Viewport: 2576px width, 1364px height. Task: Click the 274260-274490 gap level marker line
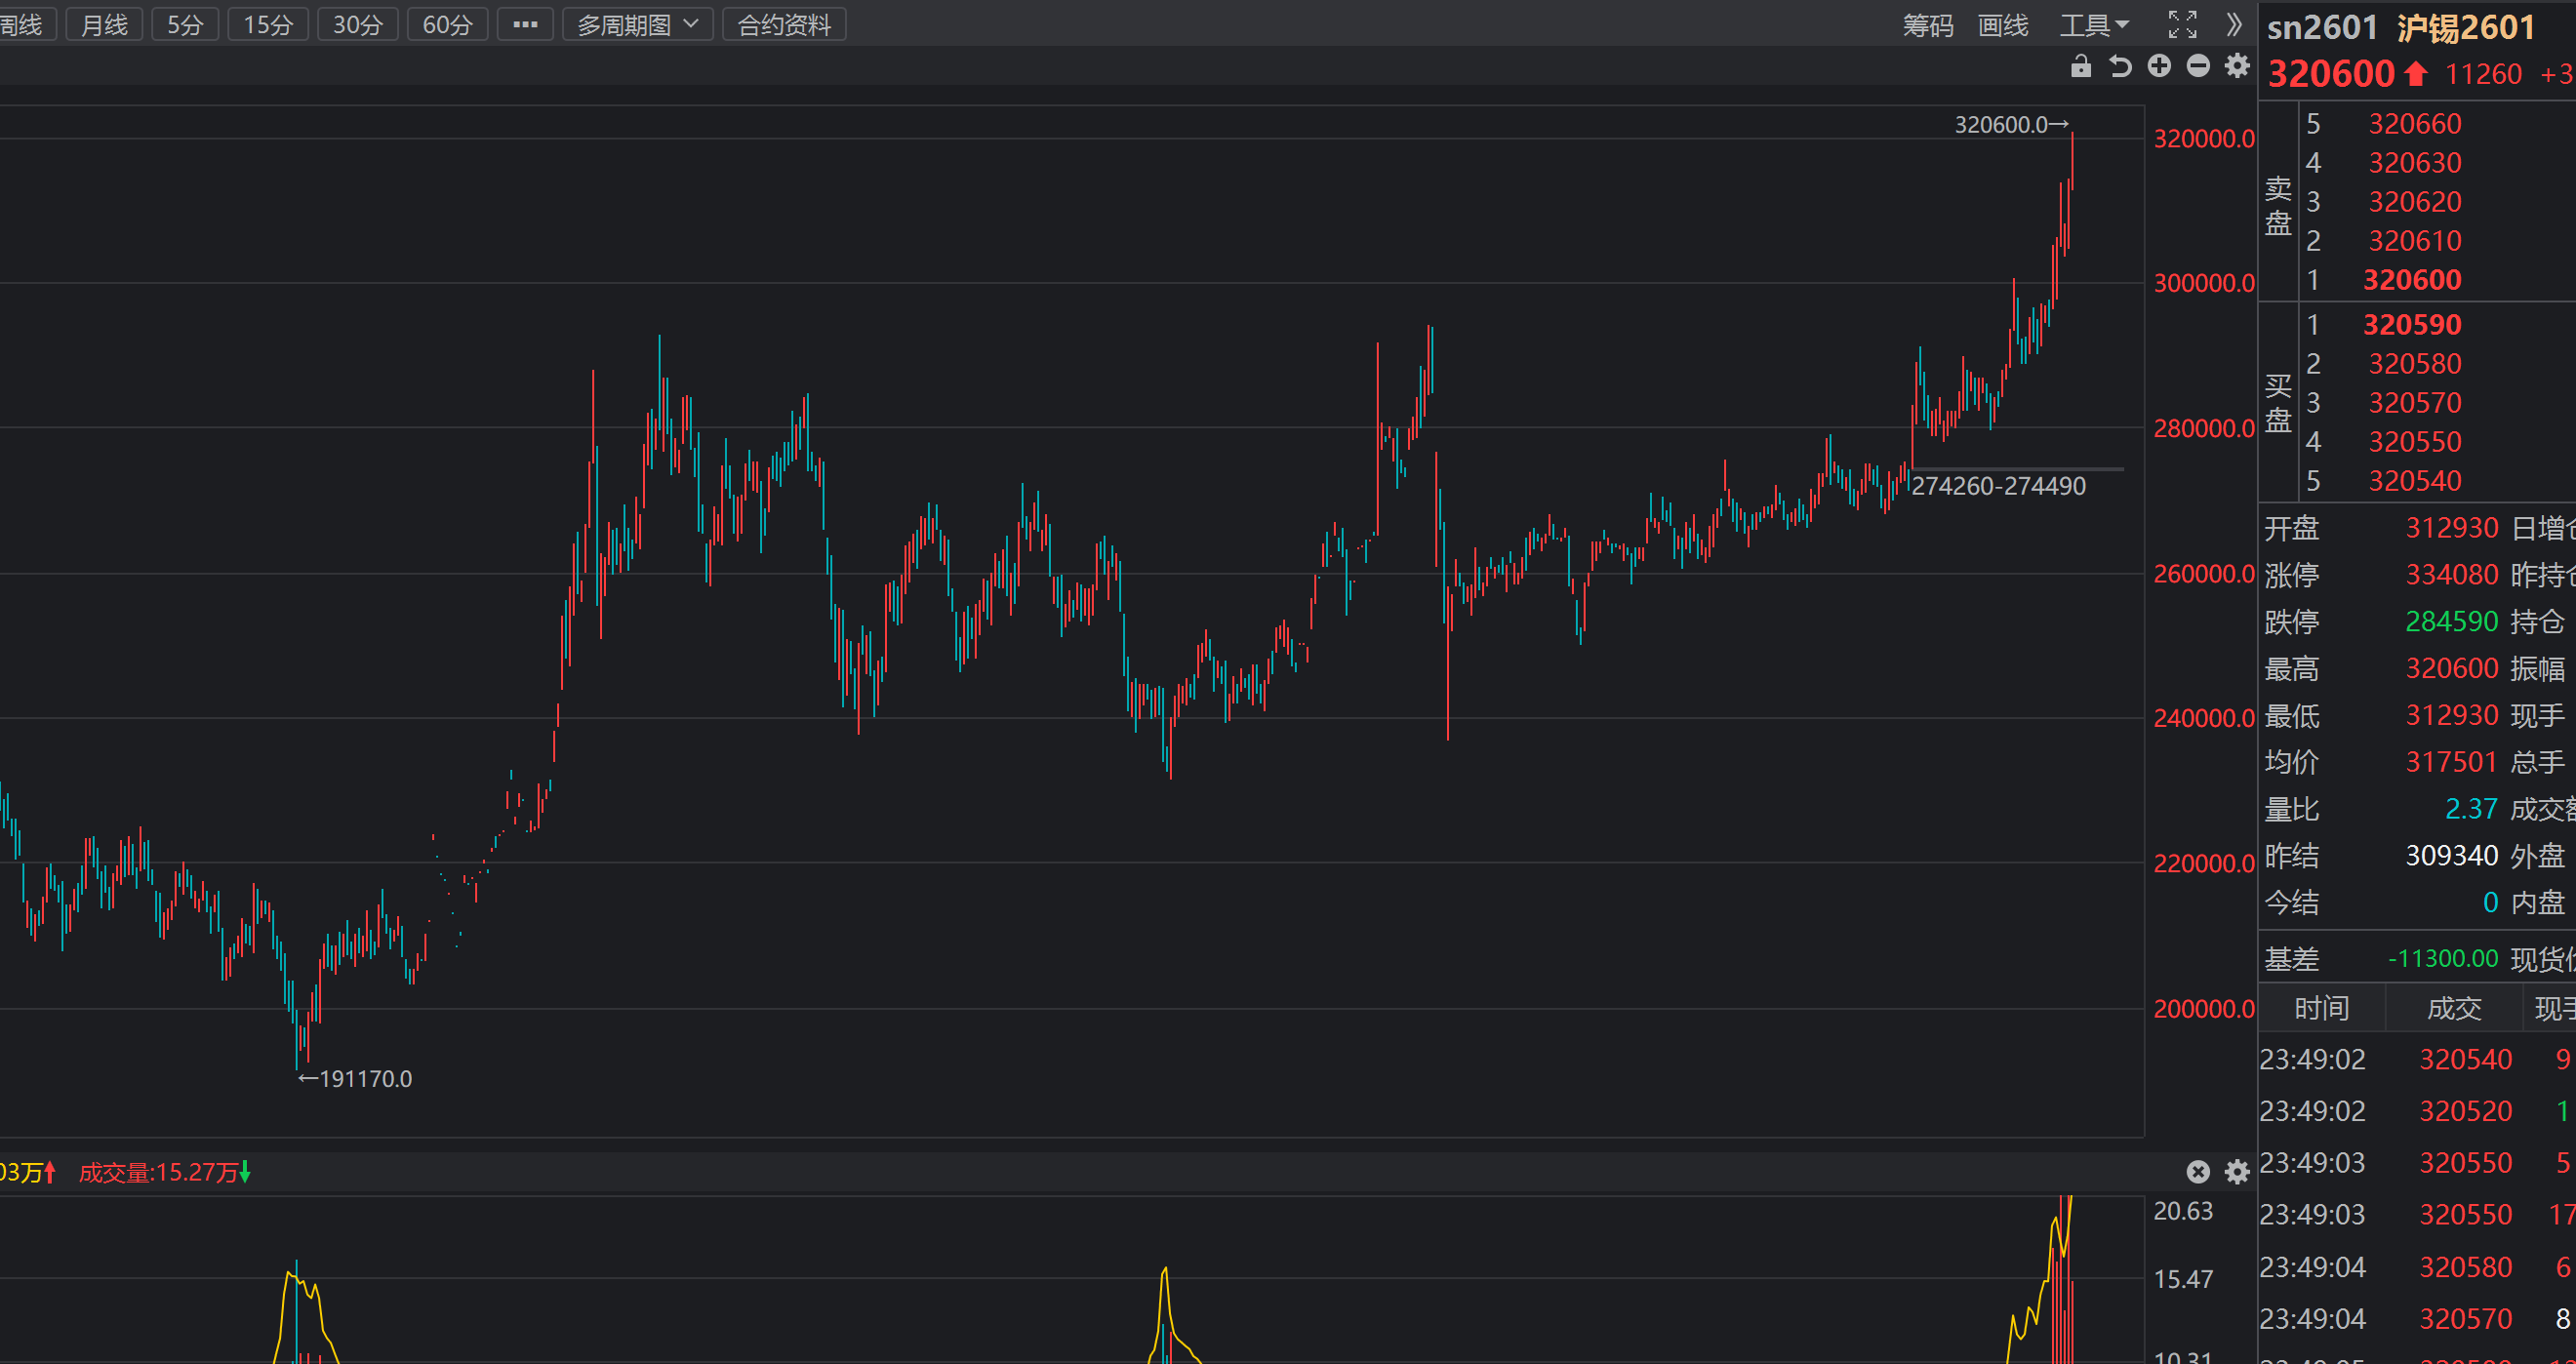pos(2016,469)
